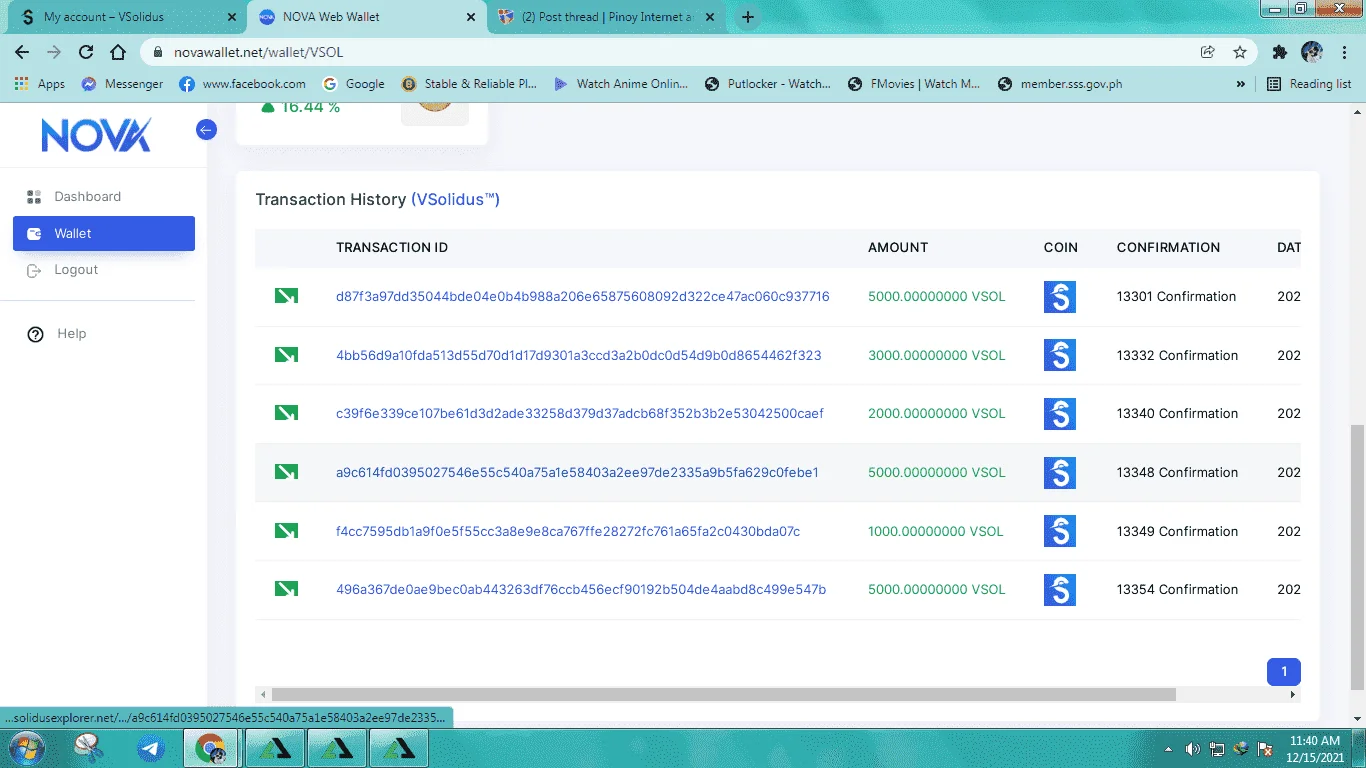1366x768 pixels.
Task: Click the 1000.00000000 VSOL amount
Action: tap(935, 531)
